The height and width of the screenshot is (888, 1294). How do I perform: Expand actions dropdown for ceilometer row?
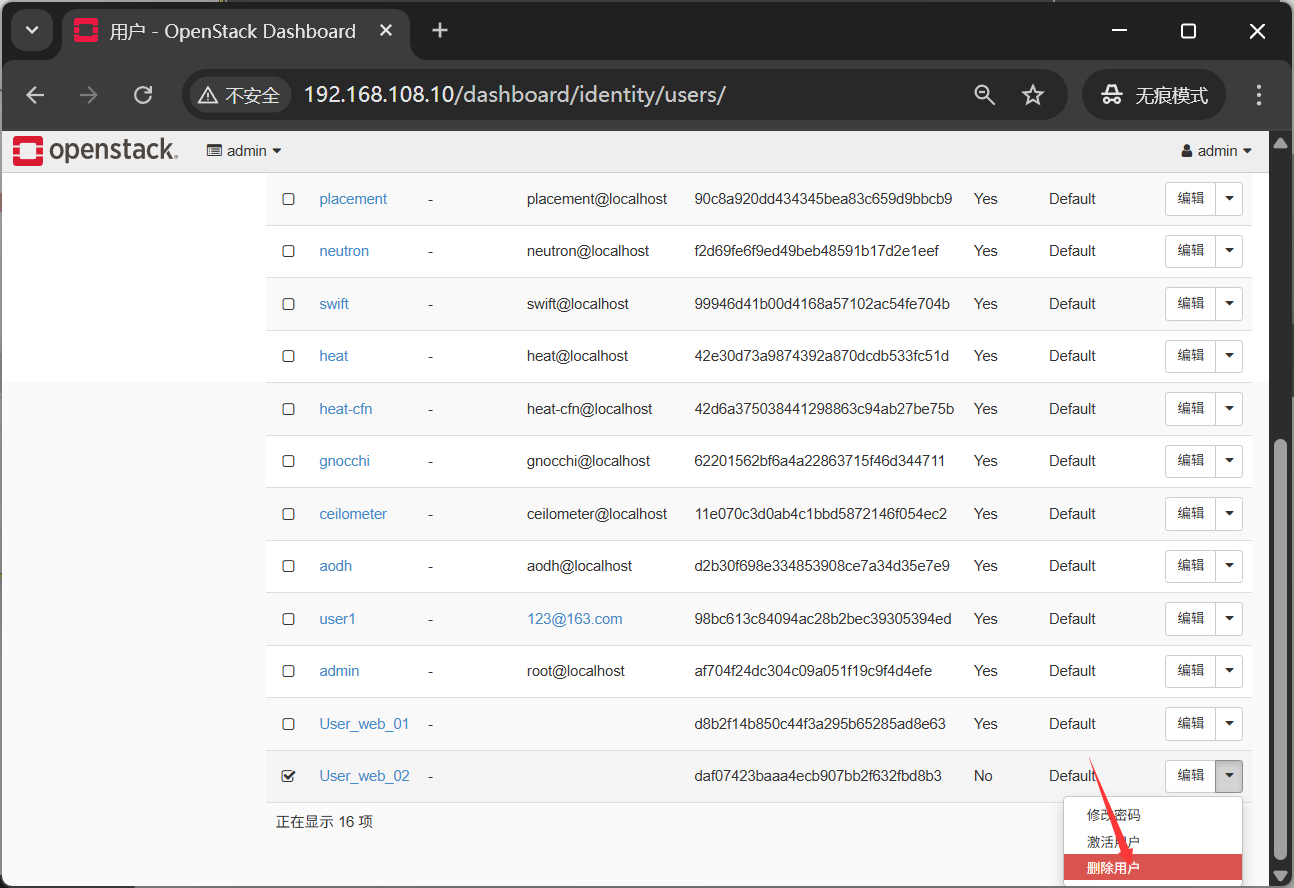1229,514
